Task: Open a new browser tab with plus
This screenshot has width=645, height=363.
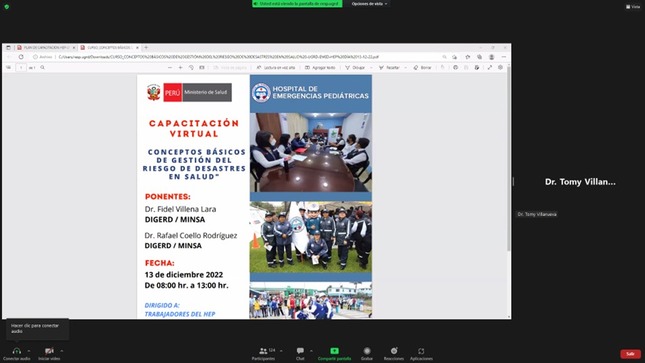Action: 146,48
